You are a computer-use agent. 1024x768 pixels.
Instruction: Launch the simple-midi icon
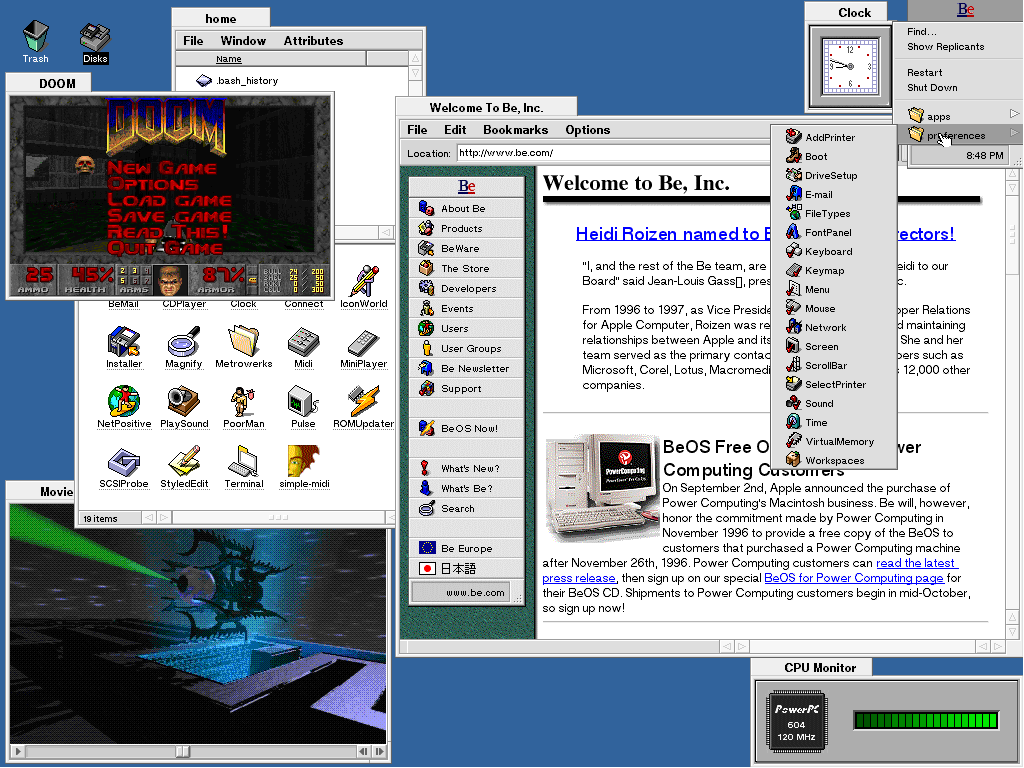pos(304,468)
